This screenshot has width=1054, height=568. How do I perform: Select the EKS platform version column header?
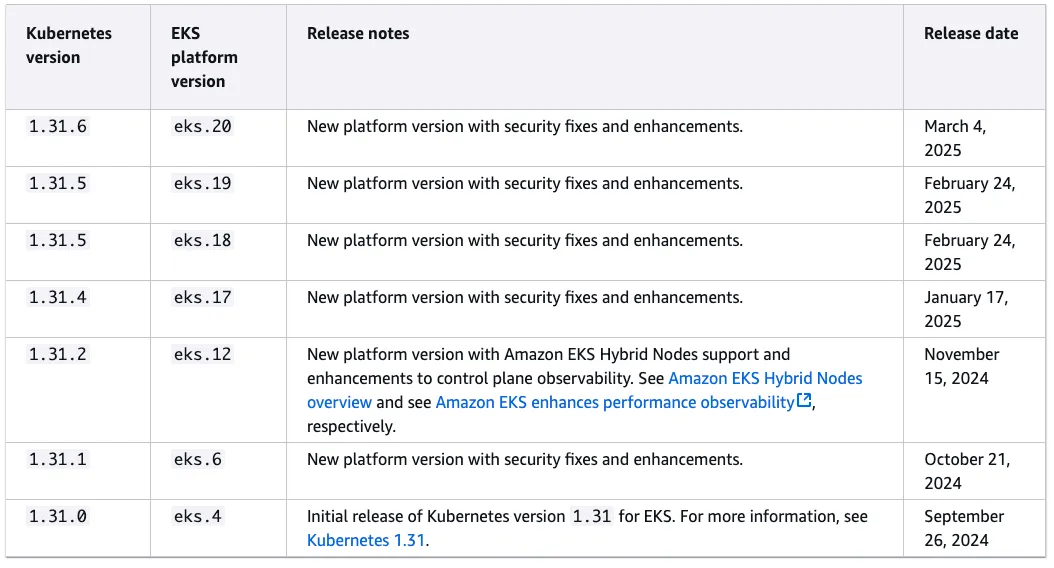[204, 57]
